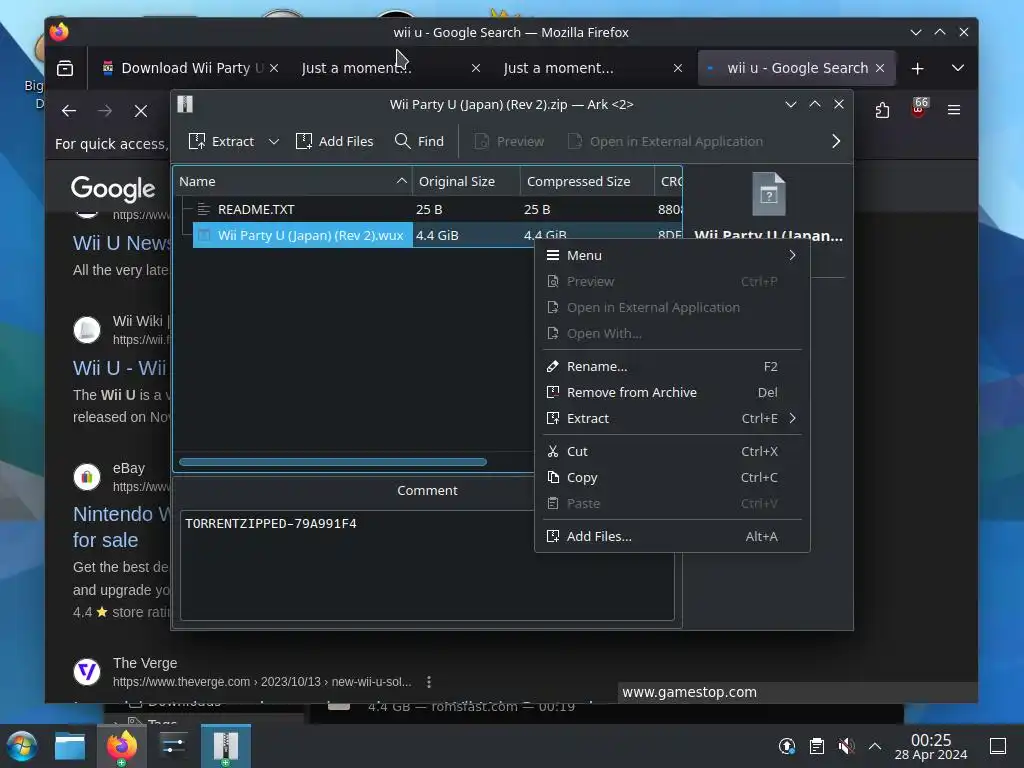Open Firefox extensions puzzle icon
This screenshot has width=1024, height=768.
[882, 110]
